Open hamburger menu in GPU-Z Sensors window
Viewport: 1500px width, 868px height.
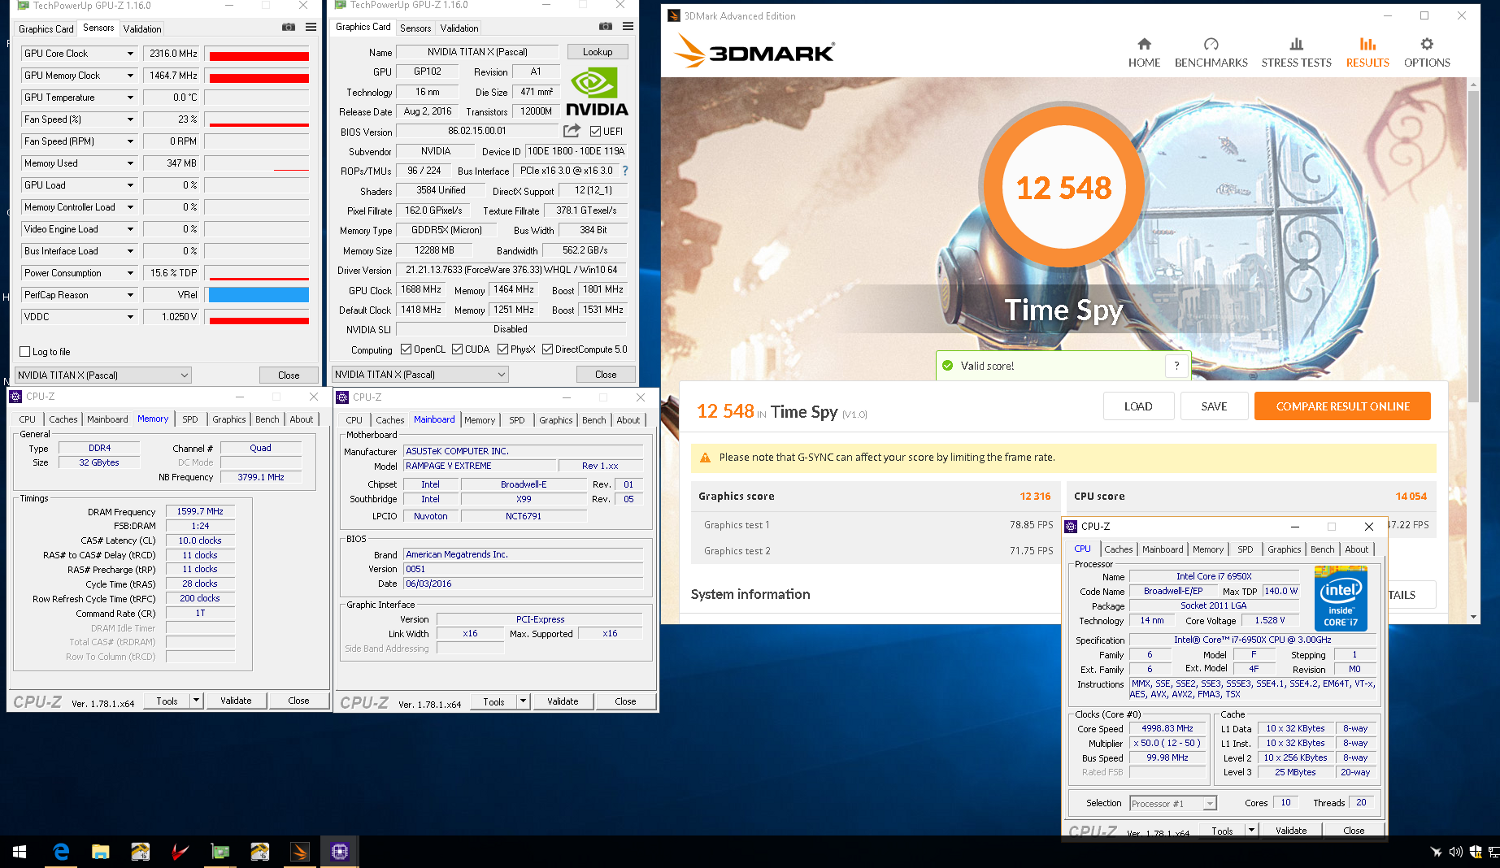tap(311, 28)
